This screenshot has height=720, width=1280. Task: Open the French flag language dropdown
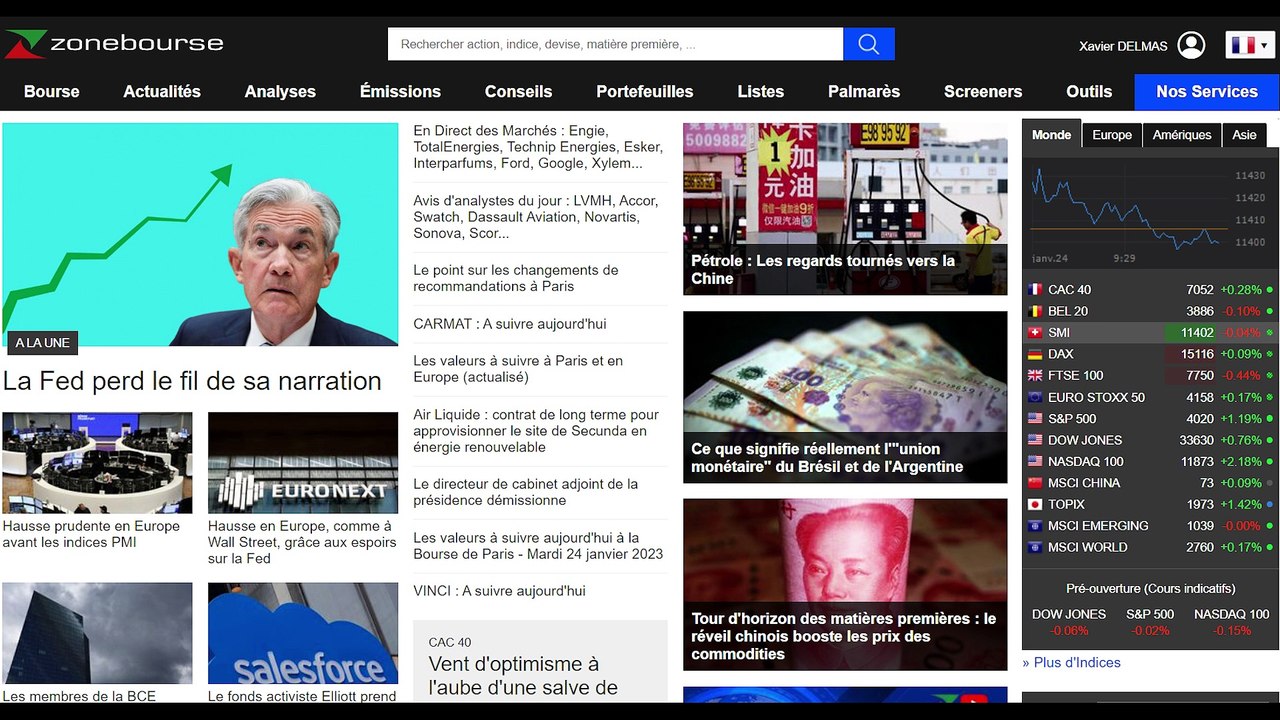(x=1250, y=45)
